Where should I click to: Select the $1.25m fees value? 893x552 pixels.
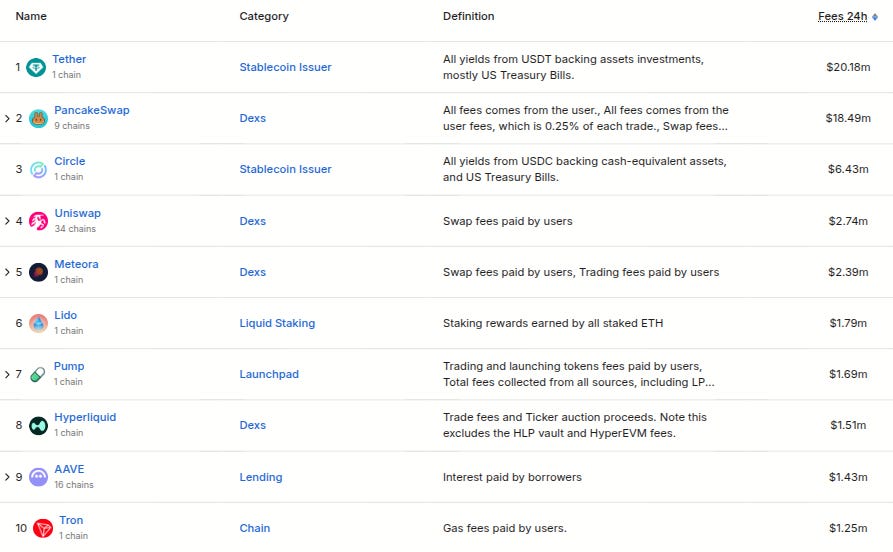click(x=848, y=528)
